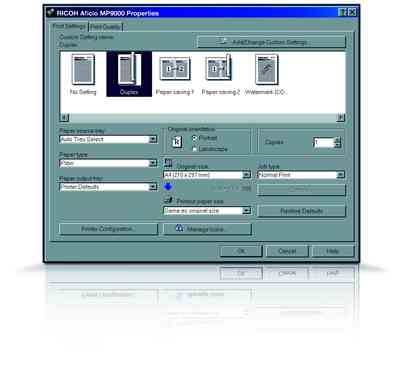Switch to the Print Quality tab
Image resolution: width=400 pixels, height=376 pixels.
[106, 27]
